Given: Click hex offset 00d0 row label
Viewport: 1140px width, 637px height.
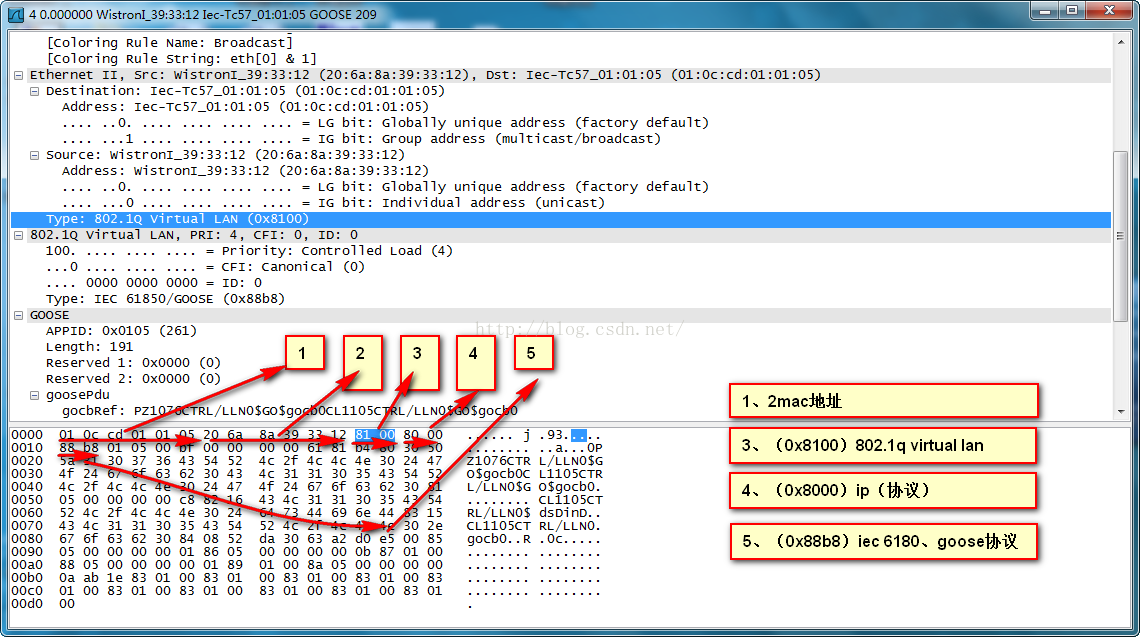Looking at the screenshot, I should coord(27,604).
